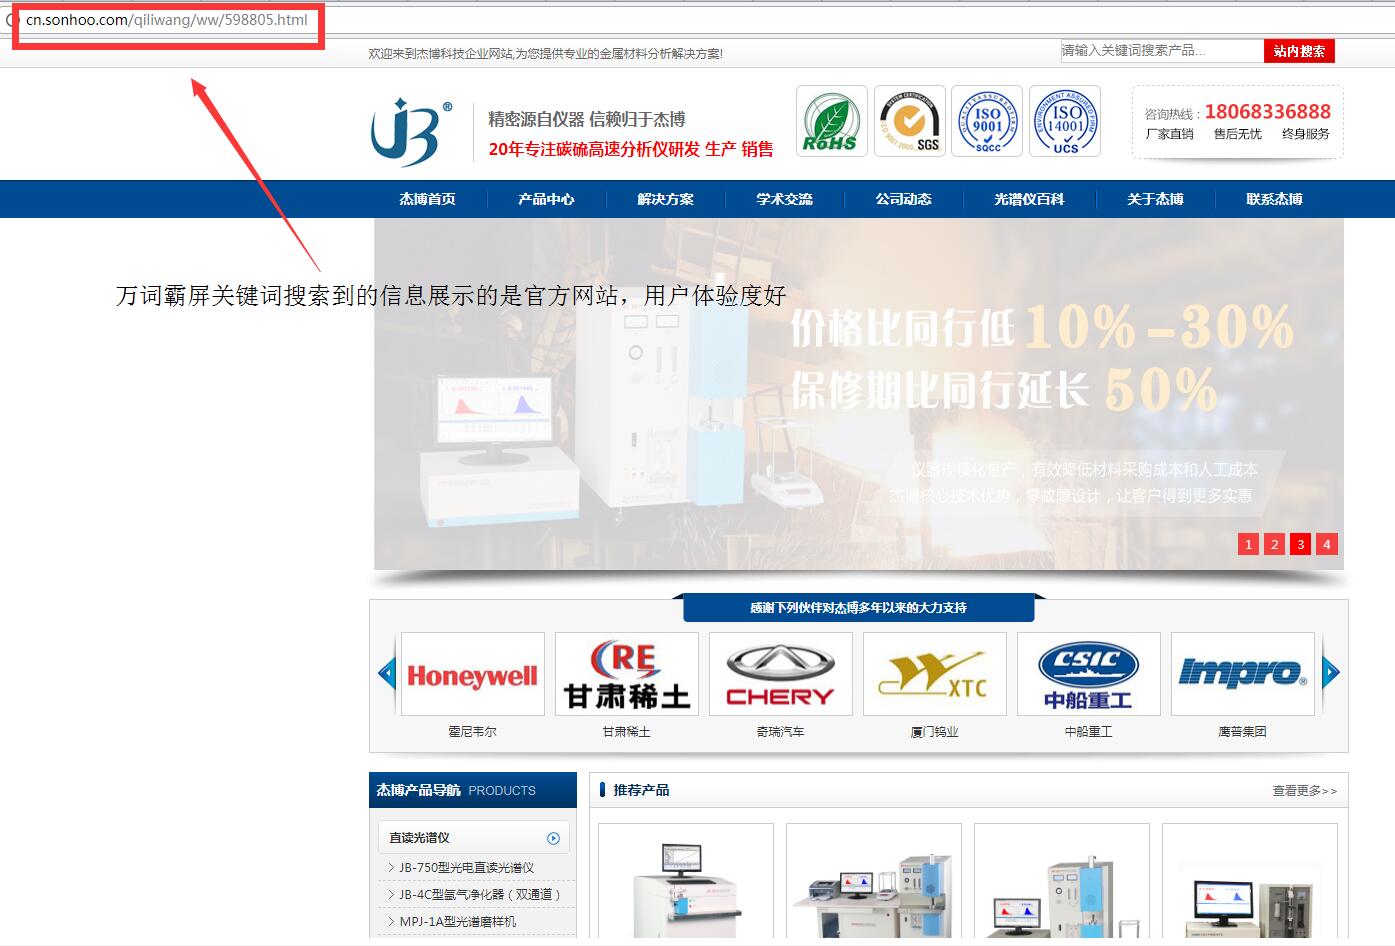Click the ISO 9001 certification badge
The width and height of the screenshot is (1395, 946).
coord(986,121)
